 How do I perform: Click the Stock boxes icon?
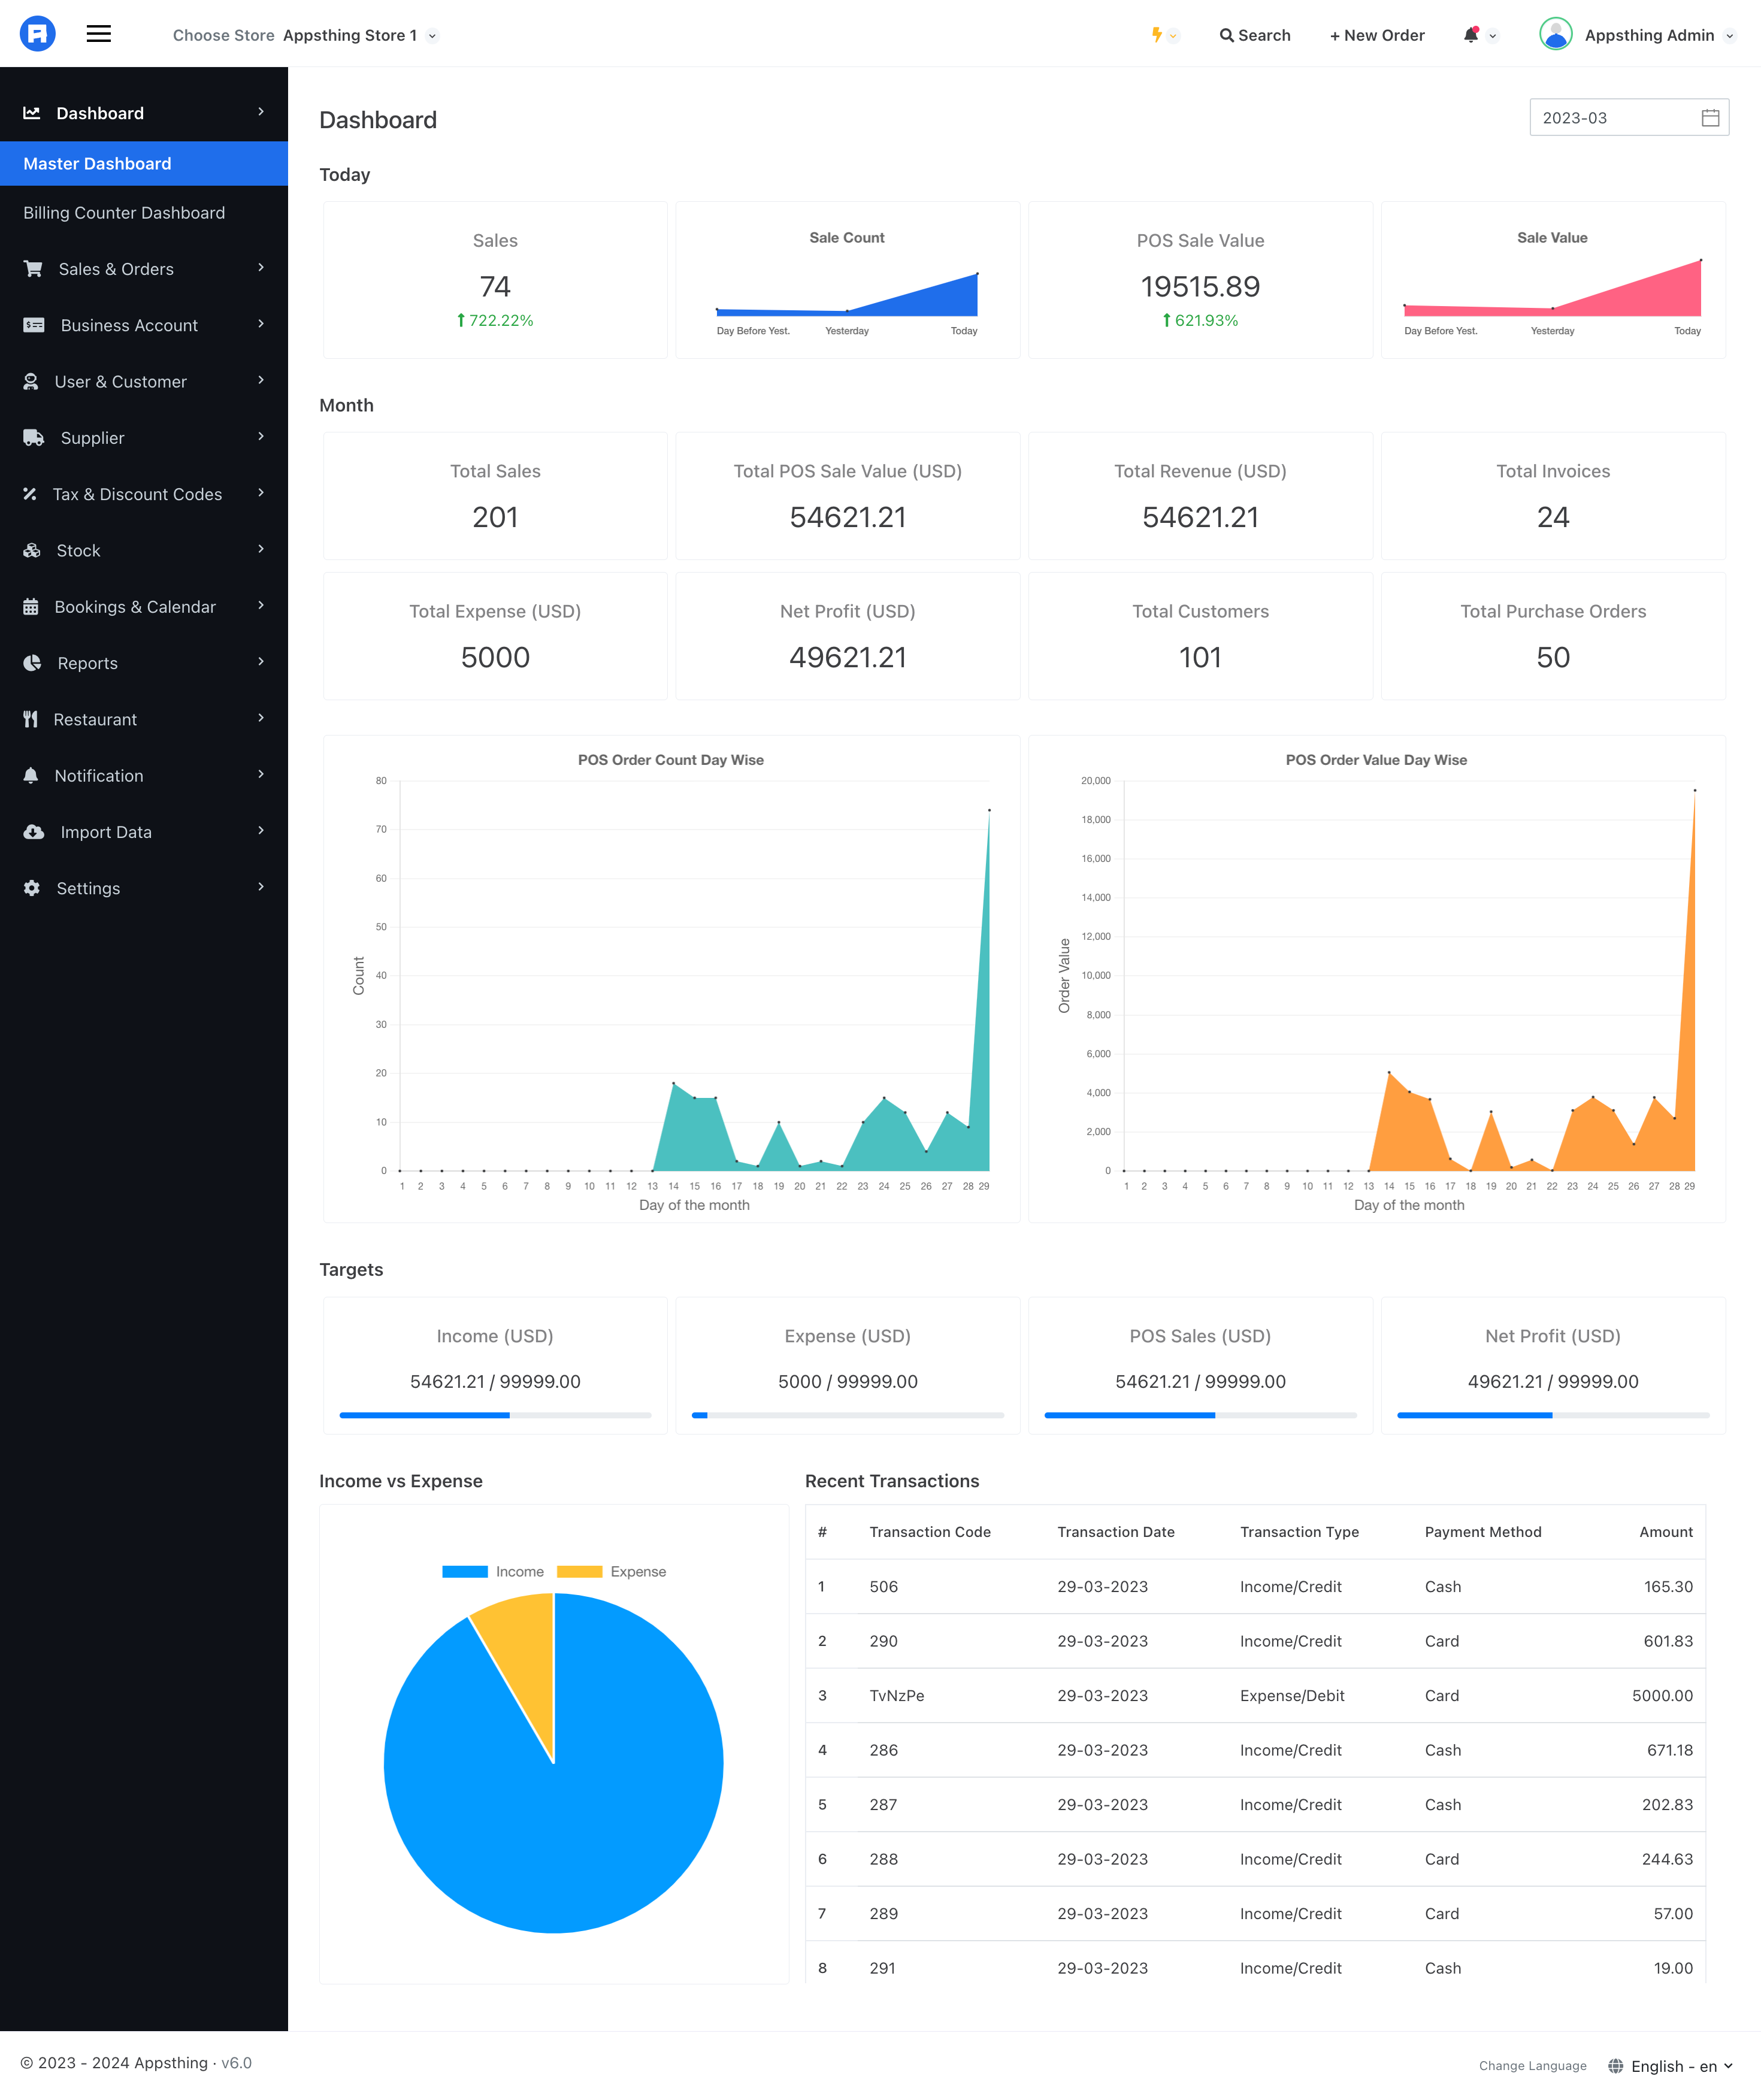(x=32, y=551)
